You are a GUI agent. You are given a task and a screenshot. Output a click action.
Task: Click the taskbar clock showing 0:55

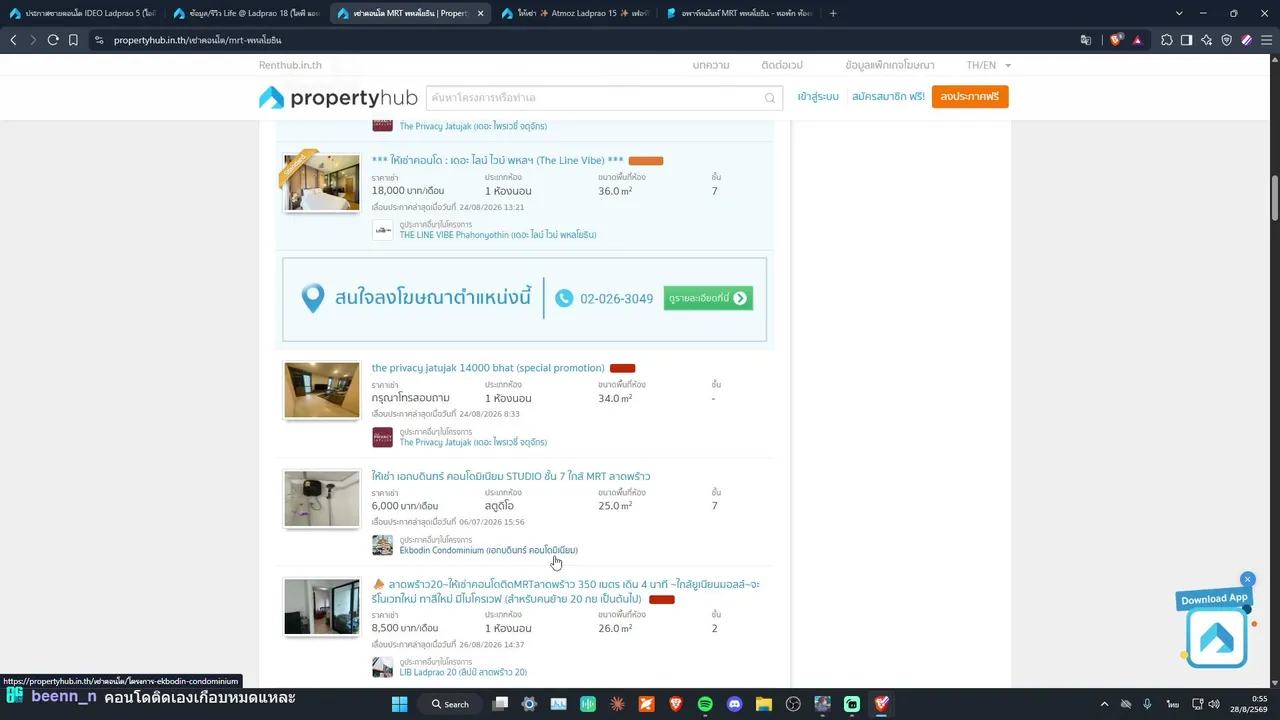click(1249, 704)
